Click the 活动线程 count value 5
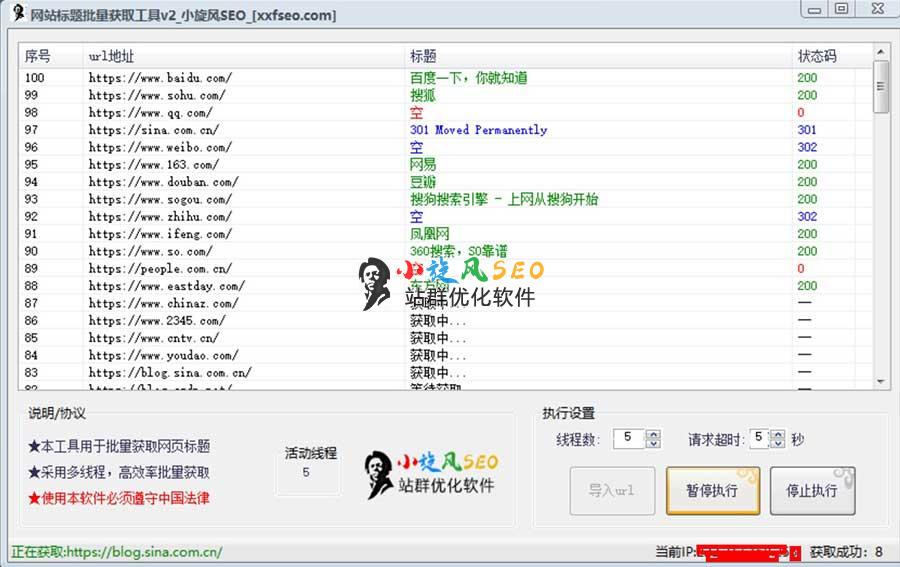The width and height of the screenshot is (900, 567). pos(306,472)
